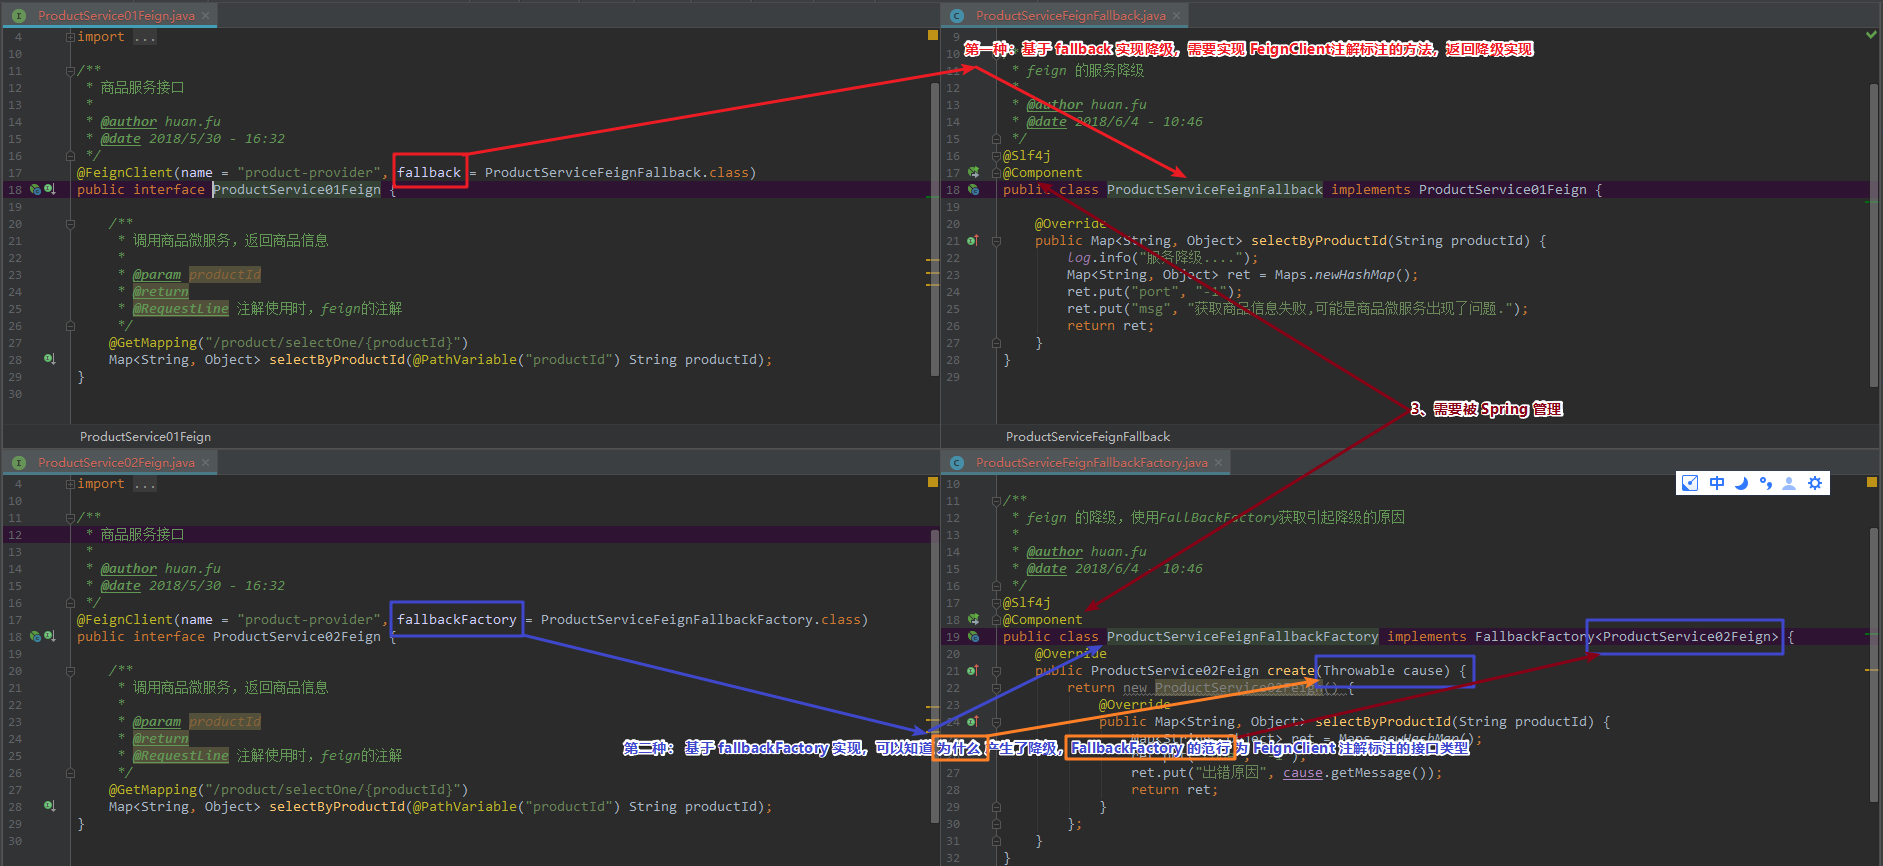Click the Spring bean gutter icon on line 19 of ProductServiceFeignFallbackFactory
The width and height of the screenshot is (1883, 866).
(973, 636)
